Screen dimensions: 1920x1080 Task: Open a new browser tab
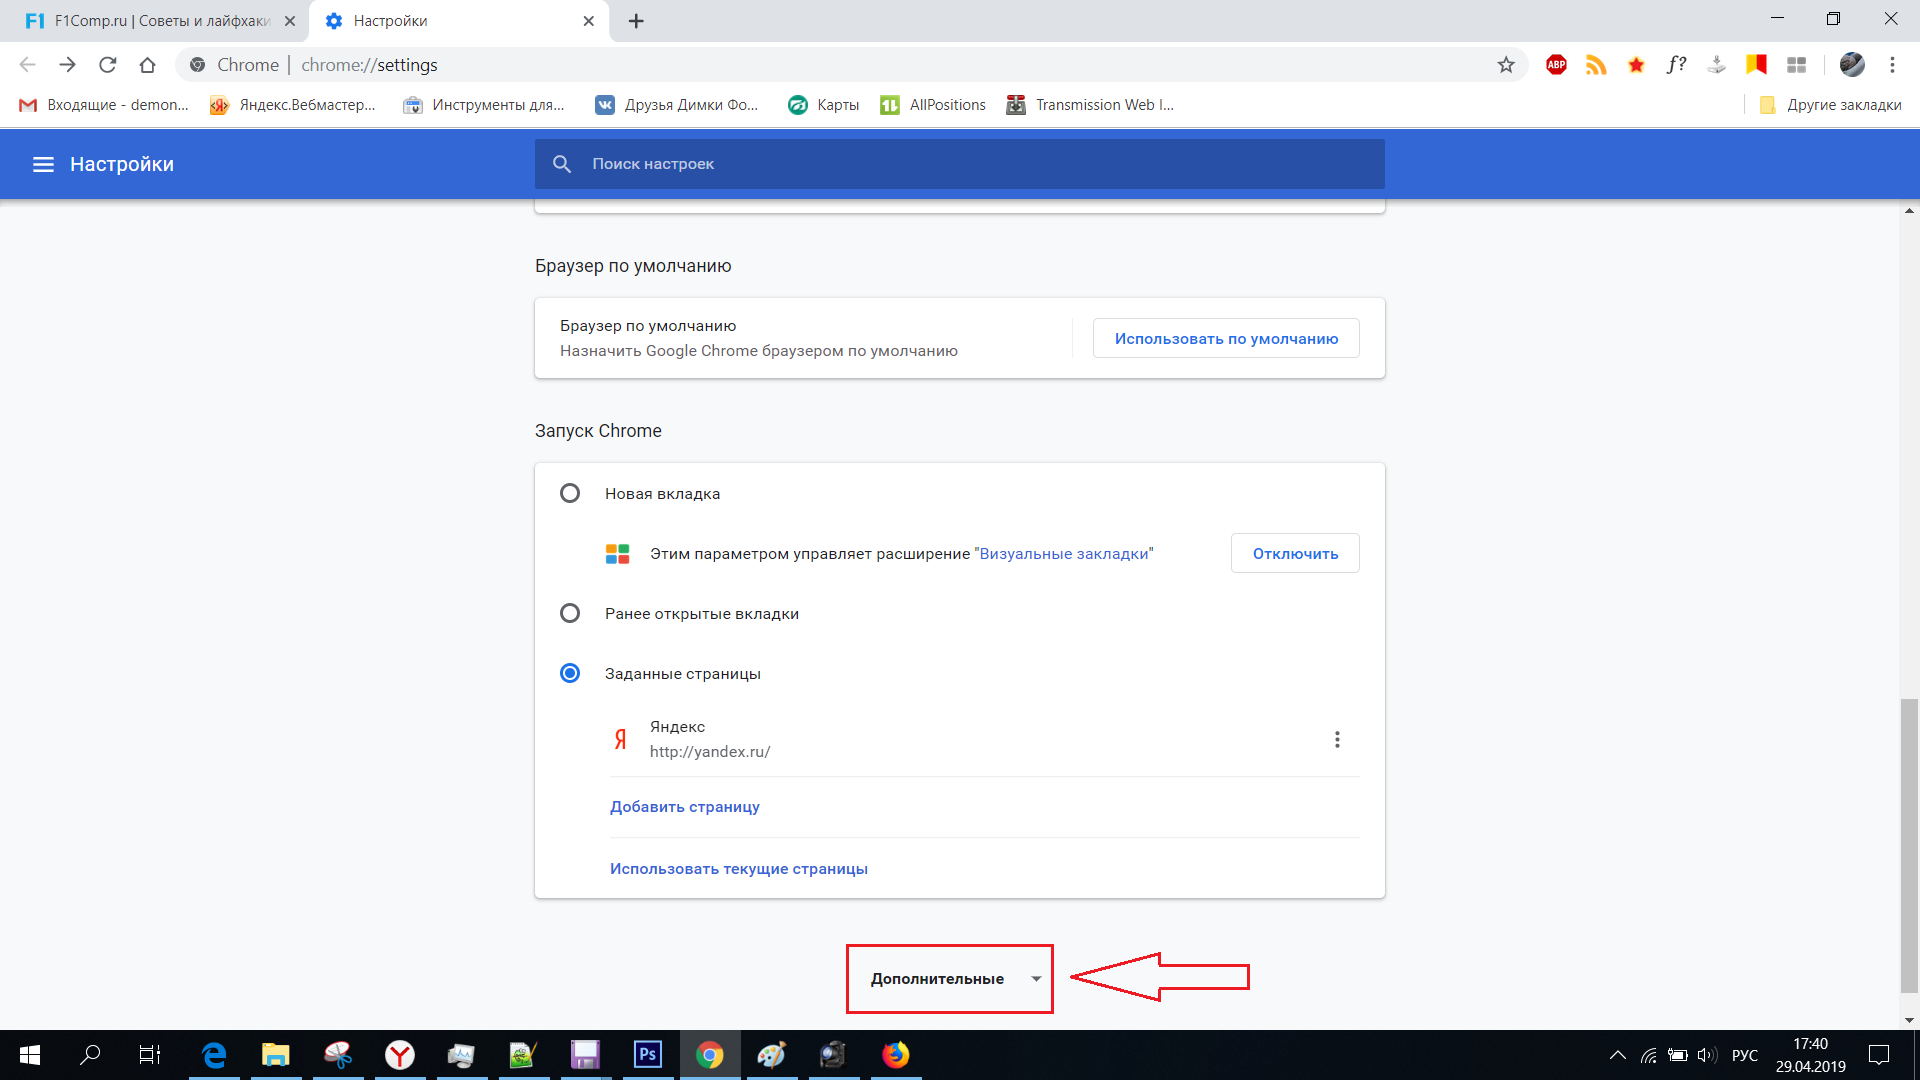pos(636,21)
